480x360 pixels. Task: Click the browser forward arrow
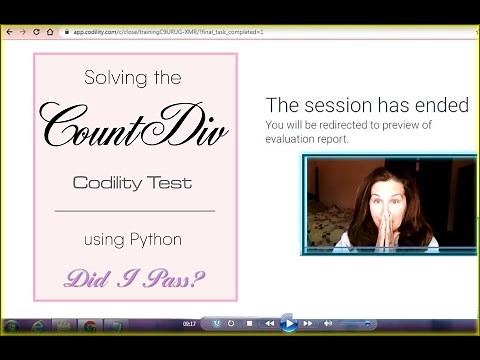click(23, 32)
